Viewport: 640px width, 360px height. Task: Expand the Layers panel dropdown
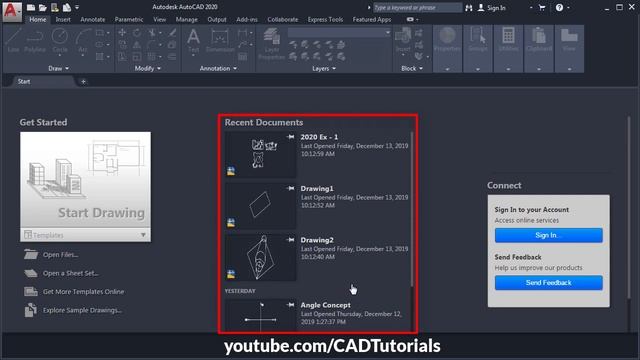tap(324, 69)
